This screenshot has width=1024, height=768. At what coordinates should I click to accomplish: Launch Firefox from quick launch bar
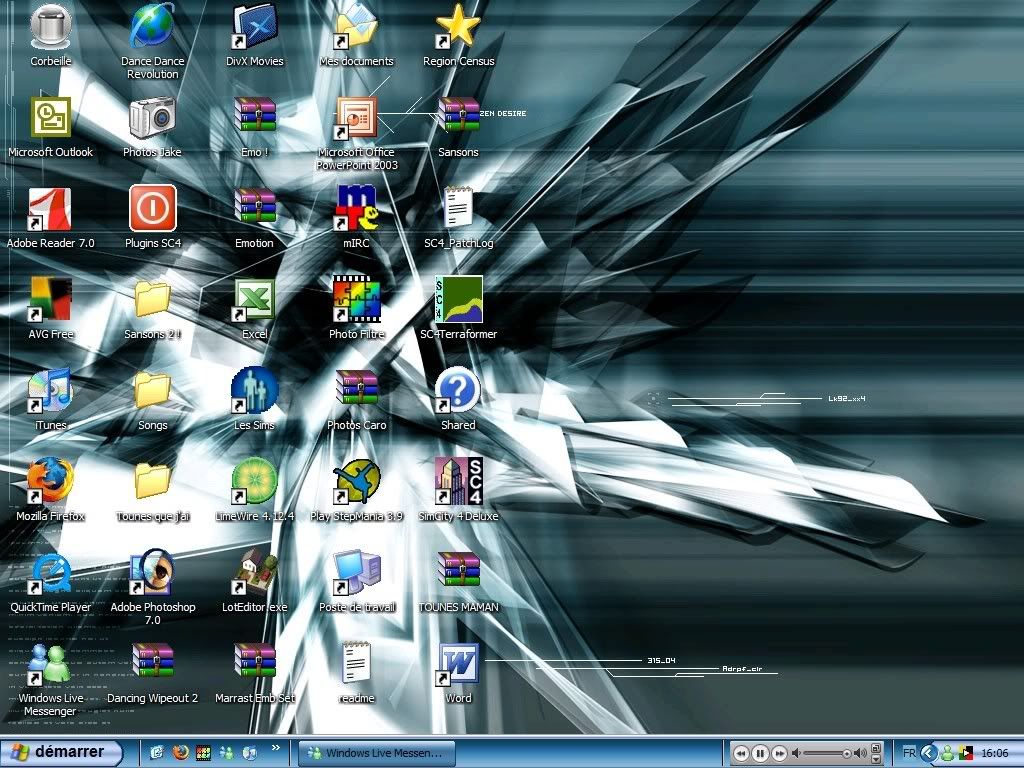tap(180, 753)
